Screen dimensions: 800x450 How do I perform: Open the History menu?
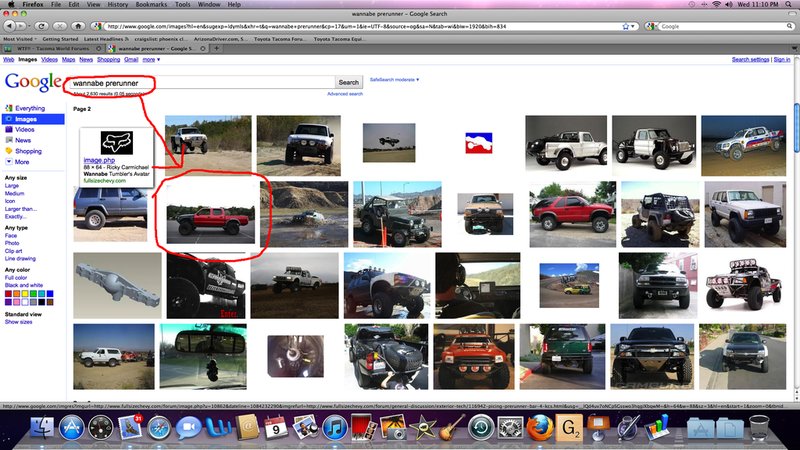tap(118, 4)
